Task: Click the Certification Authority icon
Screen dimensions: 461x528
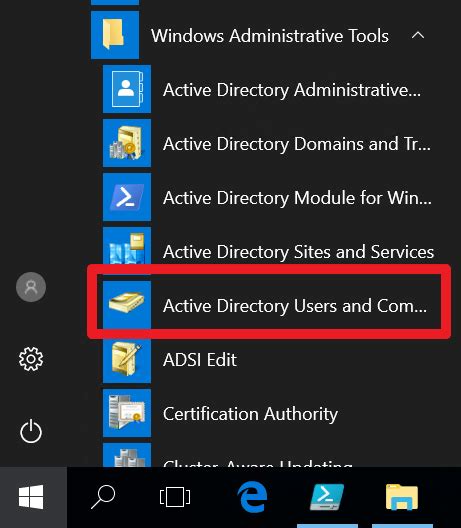Action: (127, 413)
